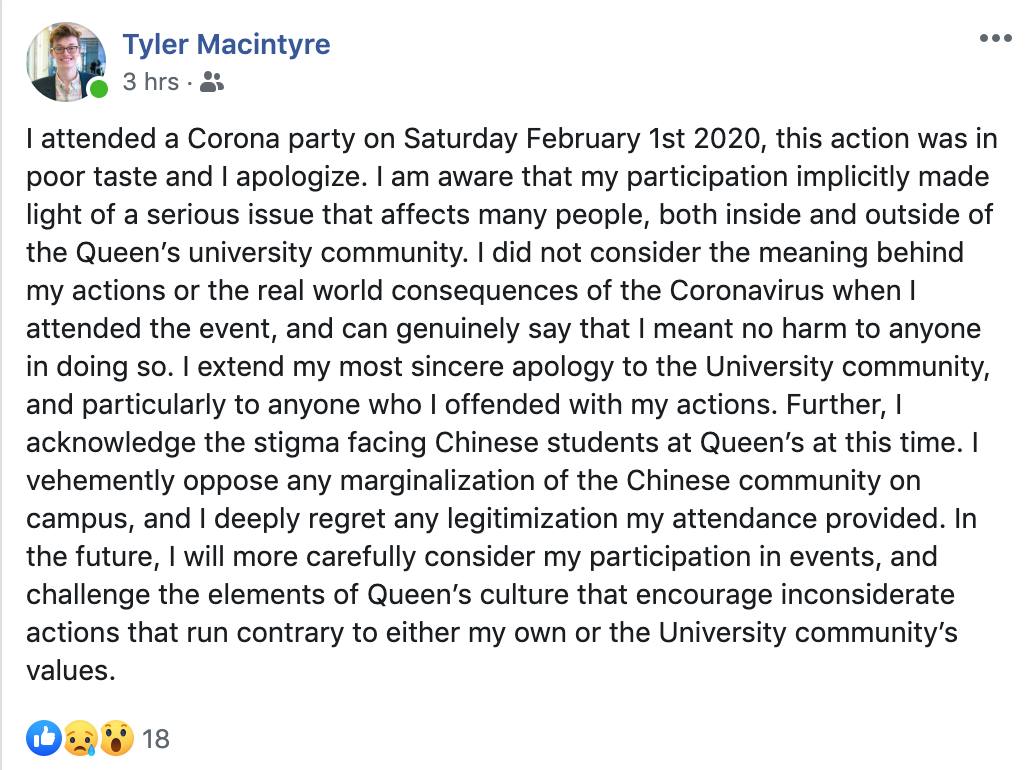Screen dimensions: 1028x770
Task: Open the post options with the three-dot icon
Action: click(997, 38)
